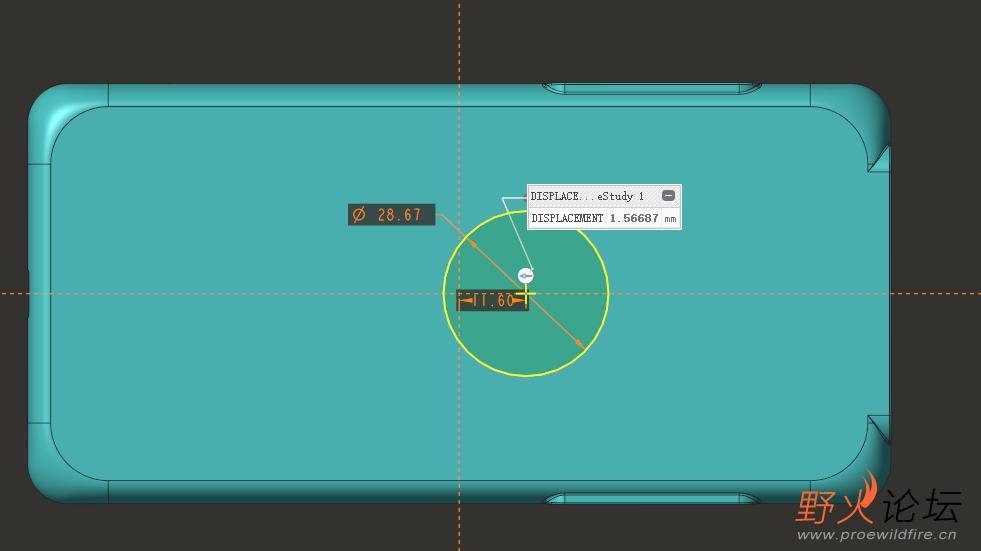Collapse the DISPLACE eStudy 1 callout
Image resolution: width=981 pixels, height=551 pixels.
[668, 196]
